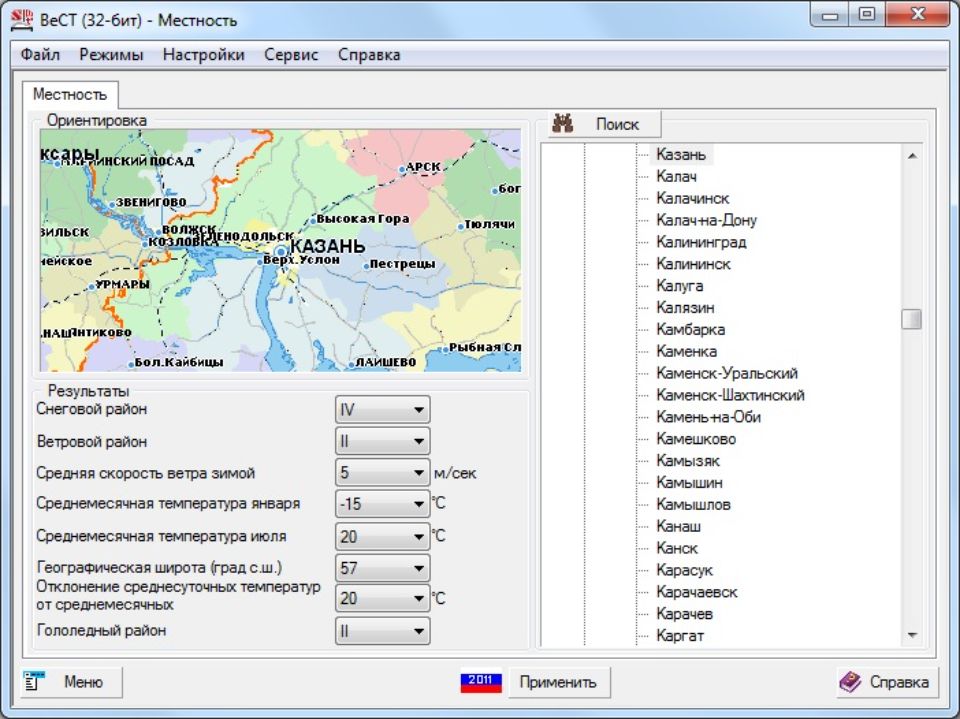Select Калининград in the city list
The width and height of the screenshot is (960, 719).
coord(701,242)
